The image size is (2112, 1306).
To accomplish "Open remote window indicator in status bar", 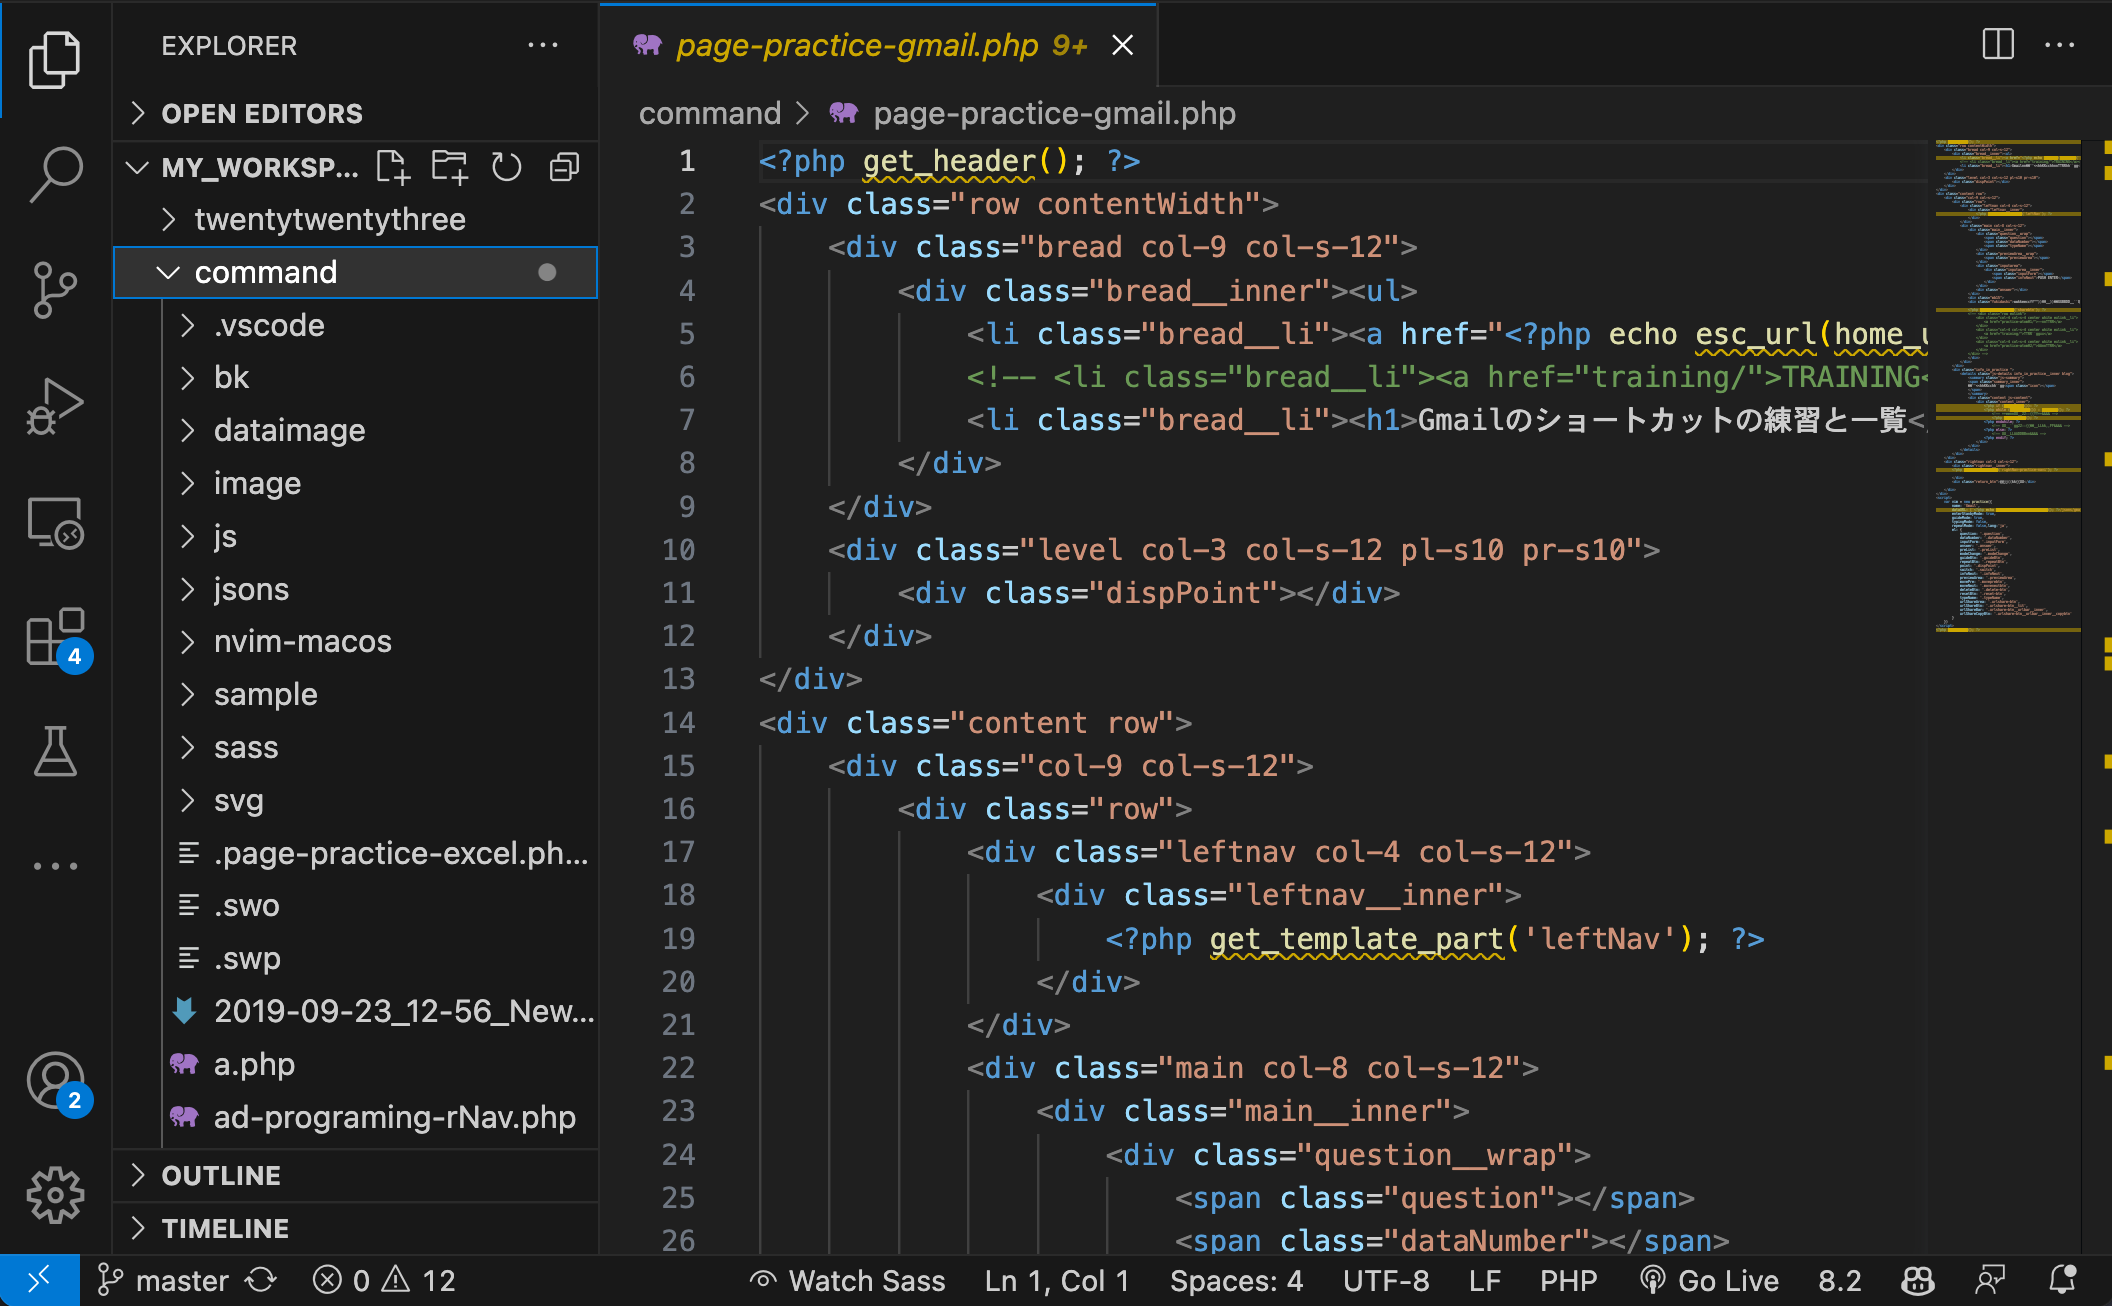I will pos(39,1280).
